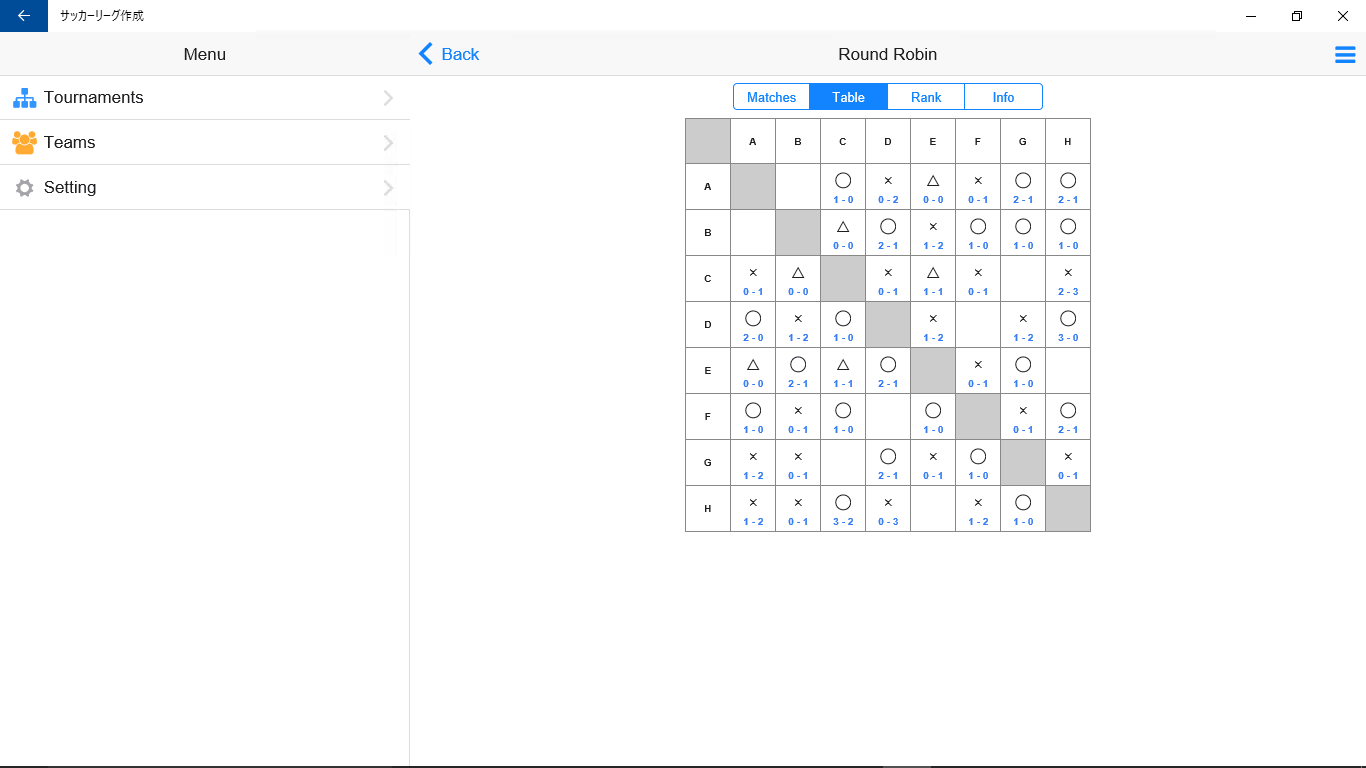
Task: Open the Info tab
Action: click(1003, 97)
